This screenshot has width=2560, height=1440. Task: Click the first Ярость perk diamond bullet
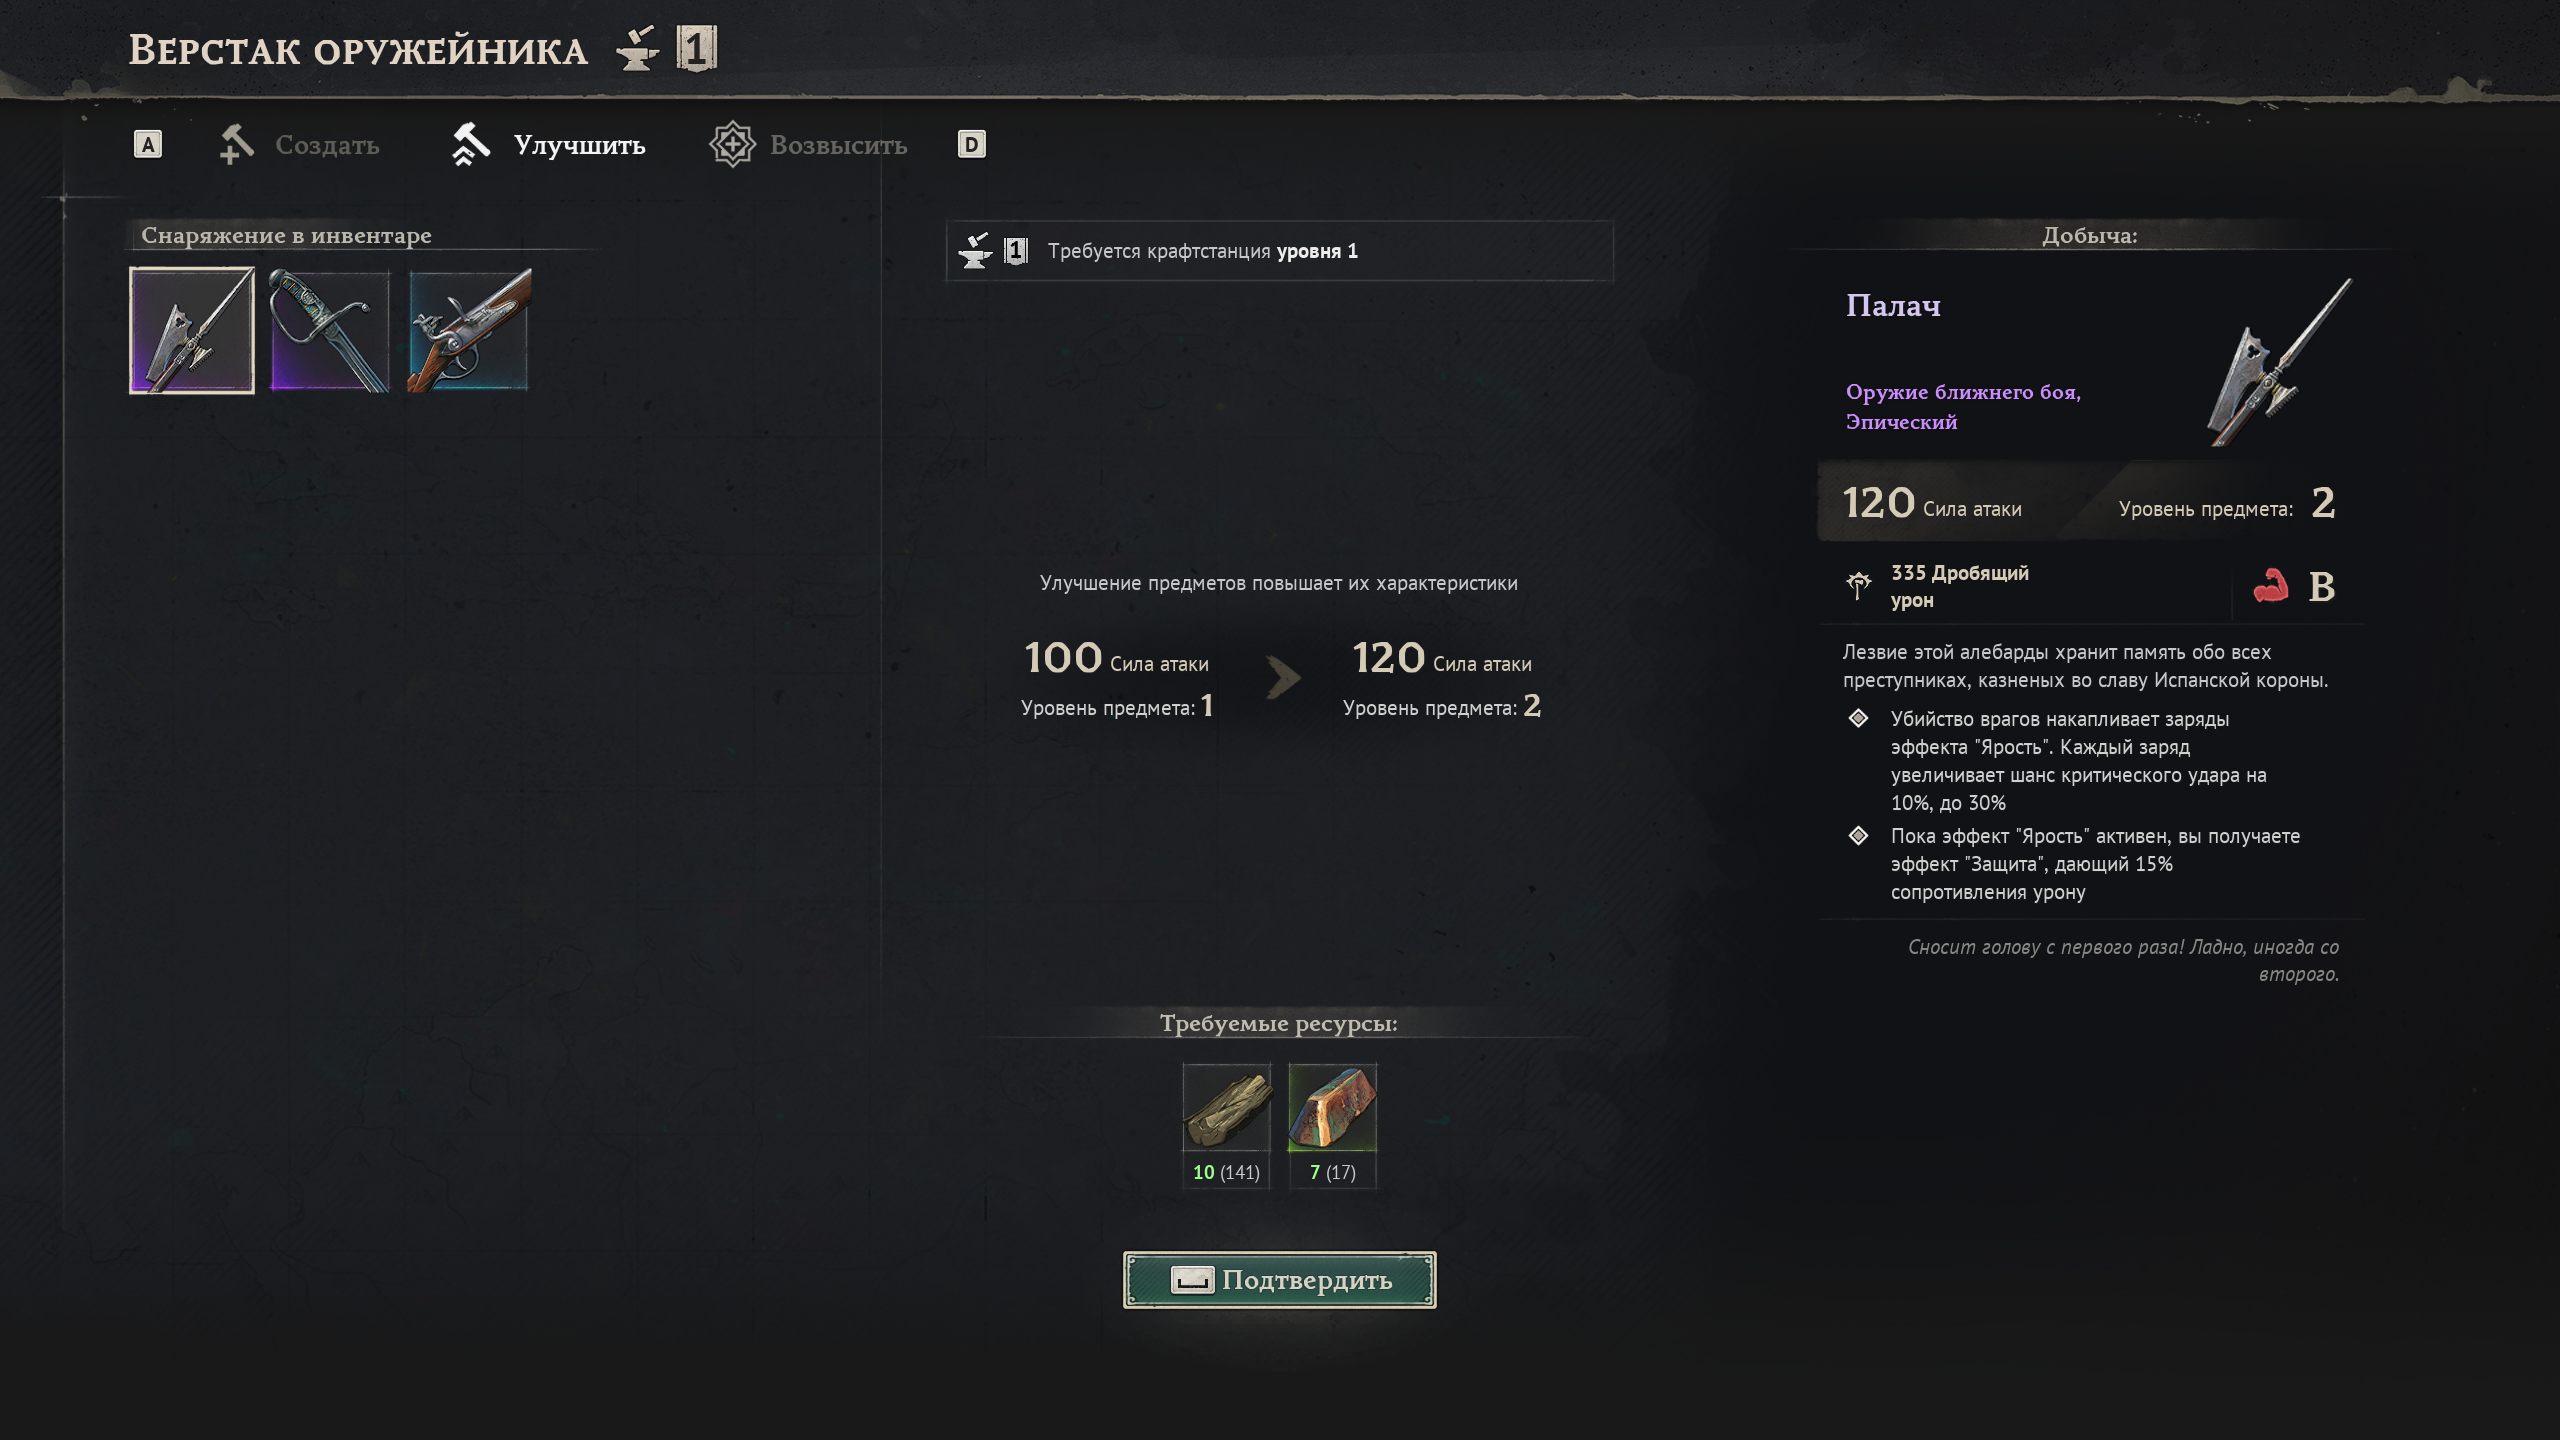[1859, 718]
